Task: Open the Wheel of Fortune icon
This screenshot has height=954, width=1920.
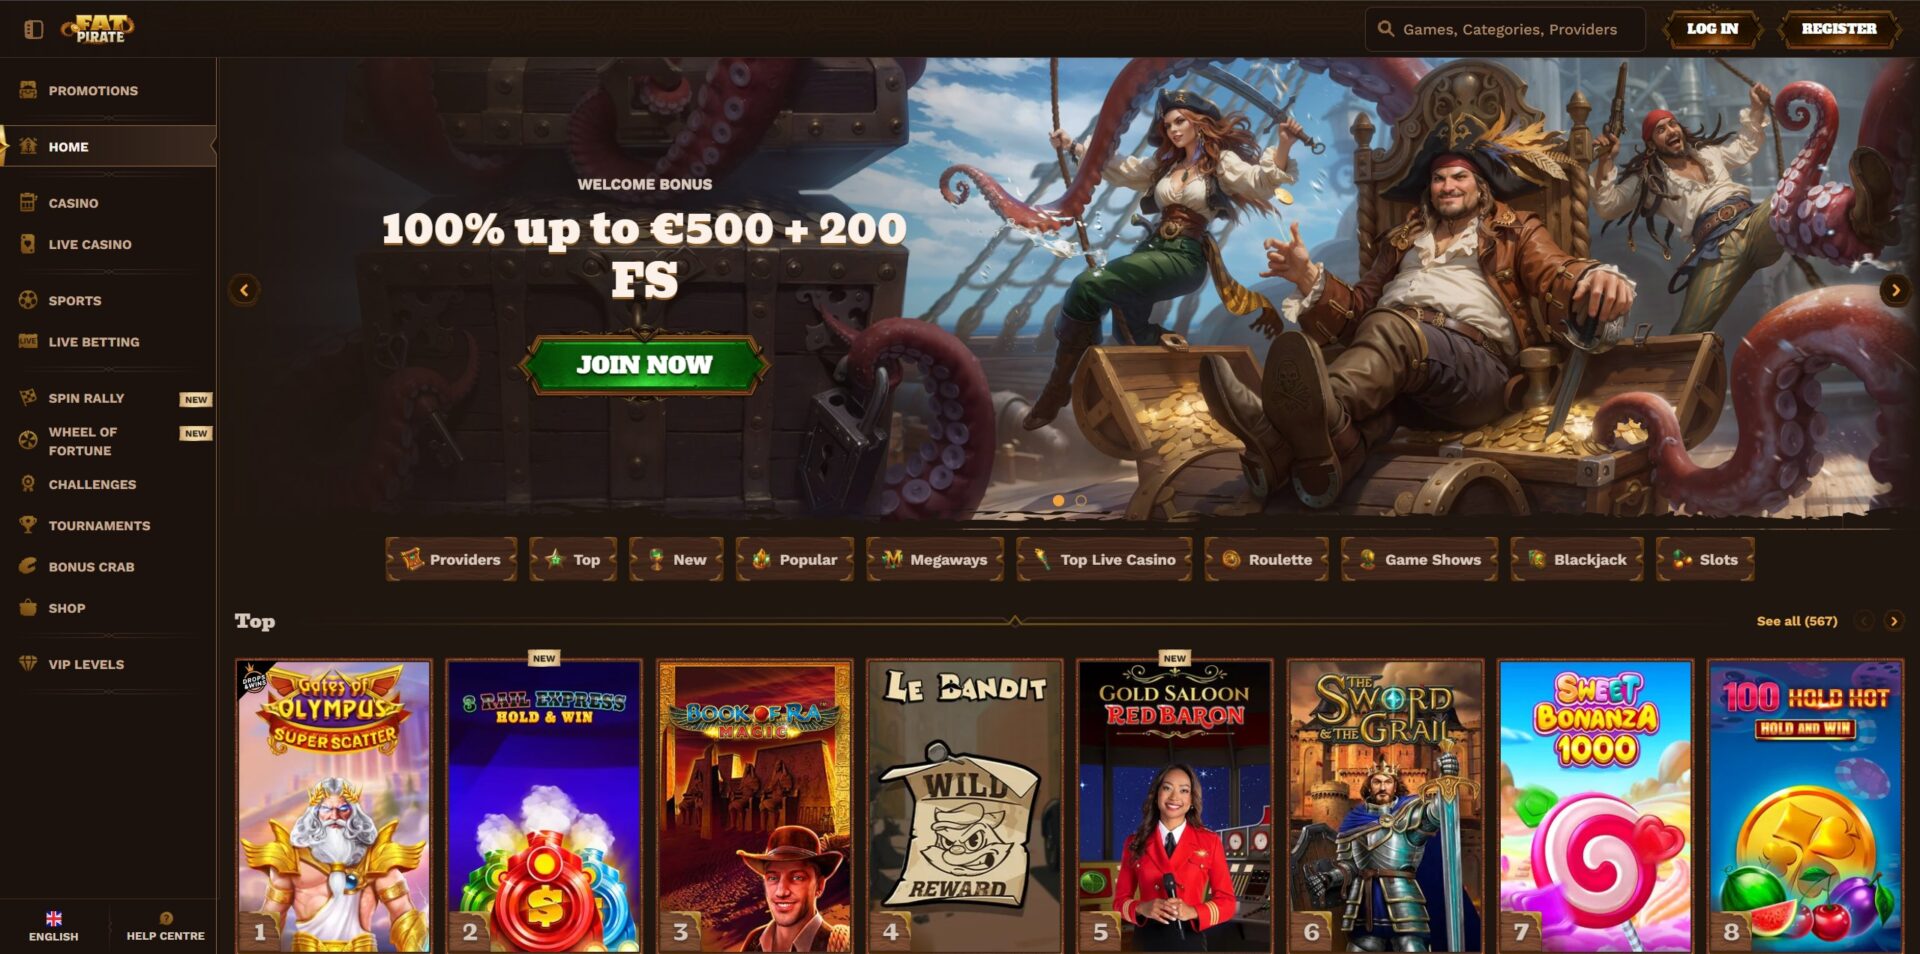Action: (x=28, y=440)
